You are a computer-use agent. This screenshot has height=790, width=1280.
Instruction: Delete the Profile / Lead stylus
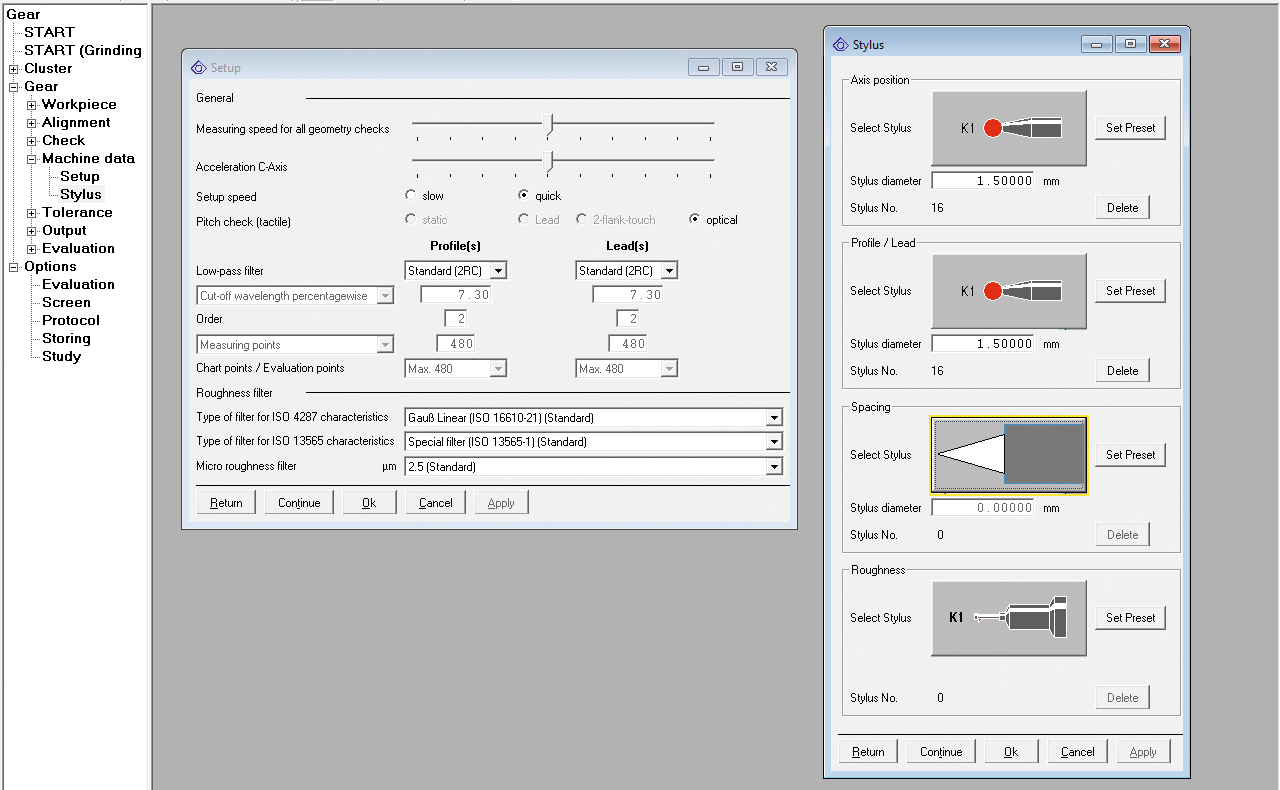(1122, 371)
